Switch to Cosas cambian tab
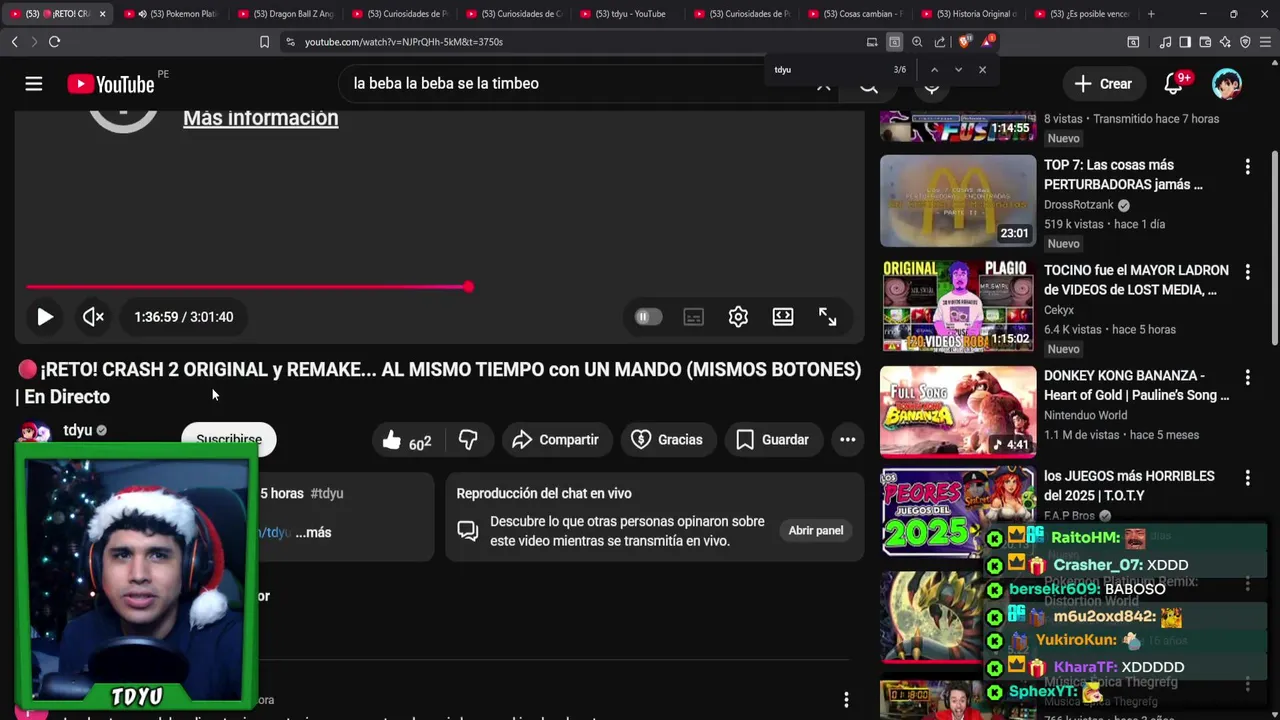This screenshot has width=1280, height=720. pyautogui.click(x=856, y=14)
